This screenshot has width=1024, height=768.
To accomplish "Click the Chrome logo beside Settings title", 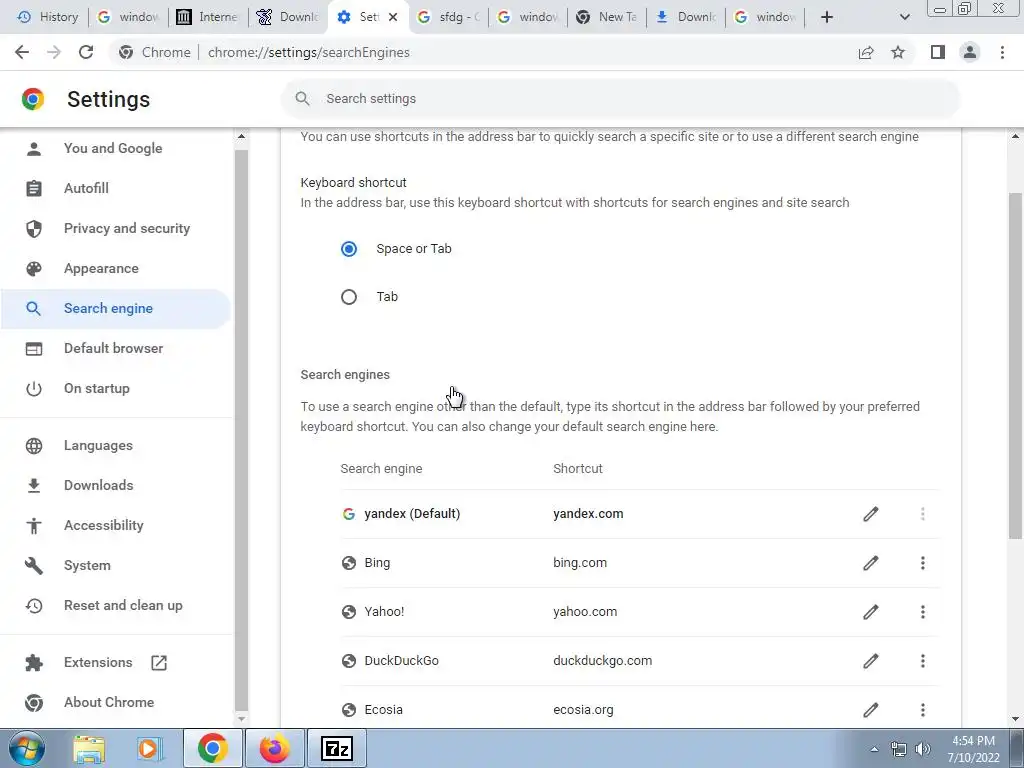I will (33, 99).
